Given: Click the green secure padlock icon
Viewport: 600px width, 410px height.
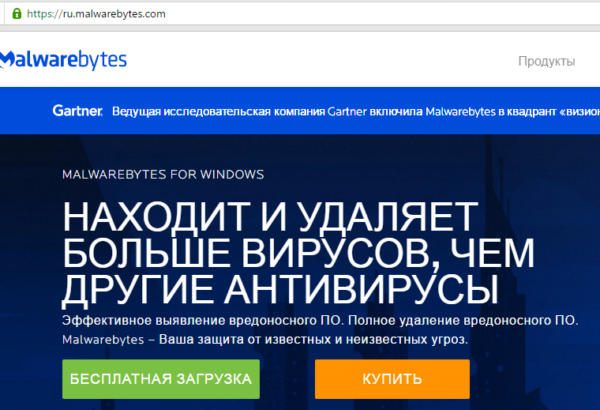Looking at the screenshot, I should 16,14.
